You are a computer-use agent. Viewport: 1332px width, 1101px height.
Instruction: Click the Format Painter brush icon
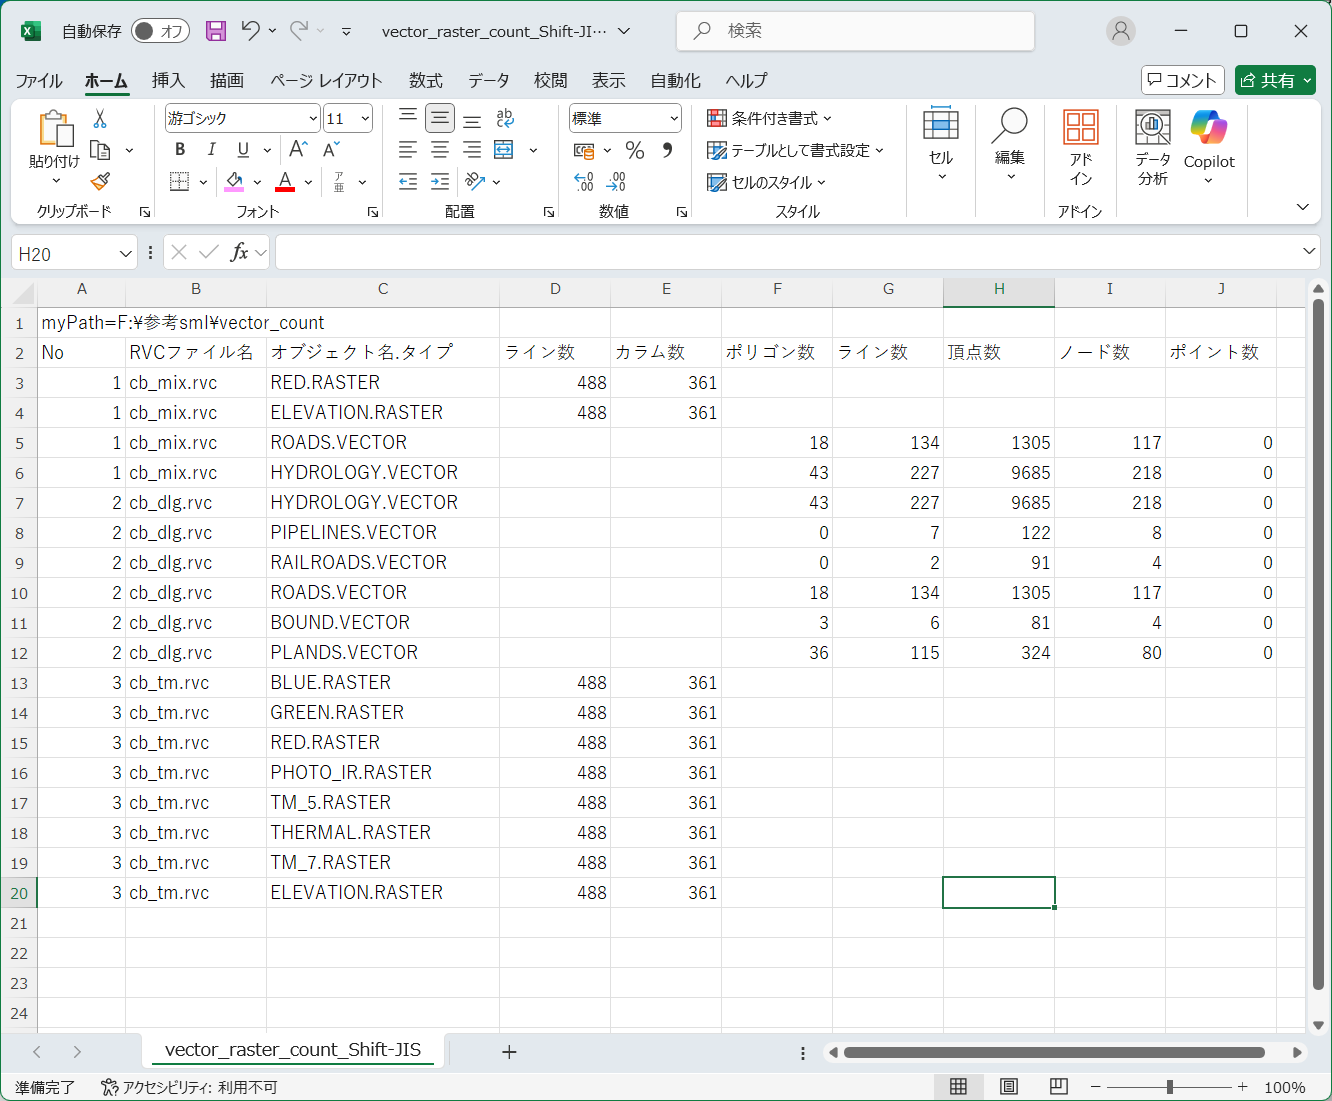point(100,181)
